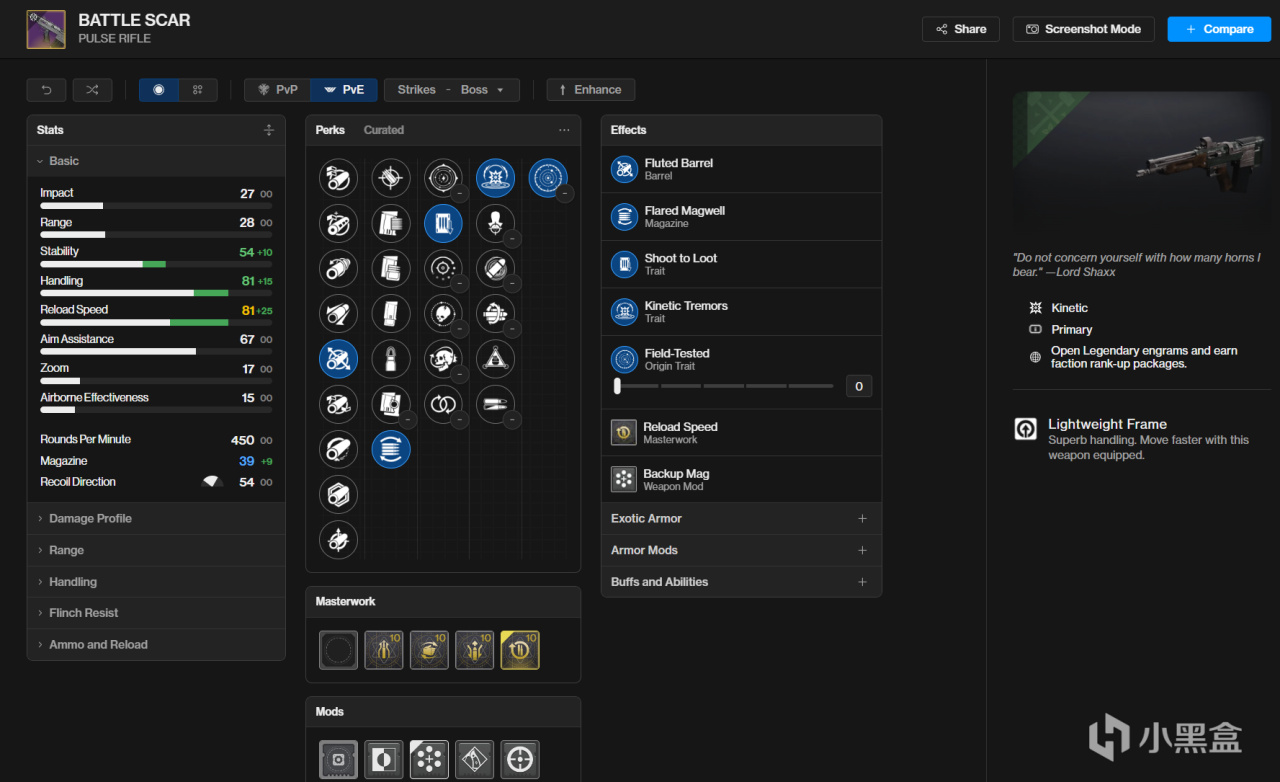Image resolution: width=1280 pixels, height=782 pixels.
Task: Switch to the Curated tab
Action: point(384,130)
